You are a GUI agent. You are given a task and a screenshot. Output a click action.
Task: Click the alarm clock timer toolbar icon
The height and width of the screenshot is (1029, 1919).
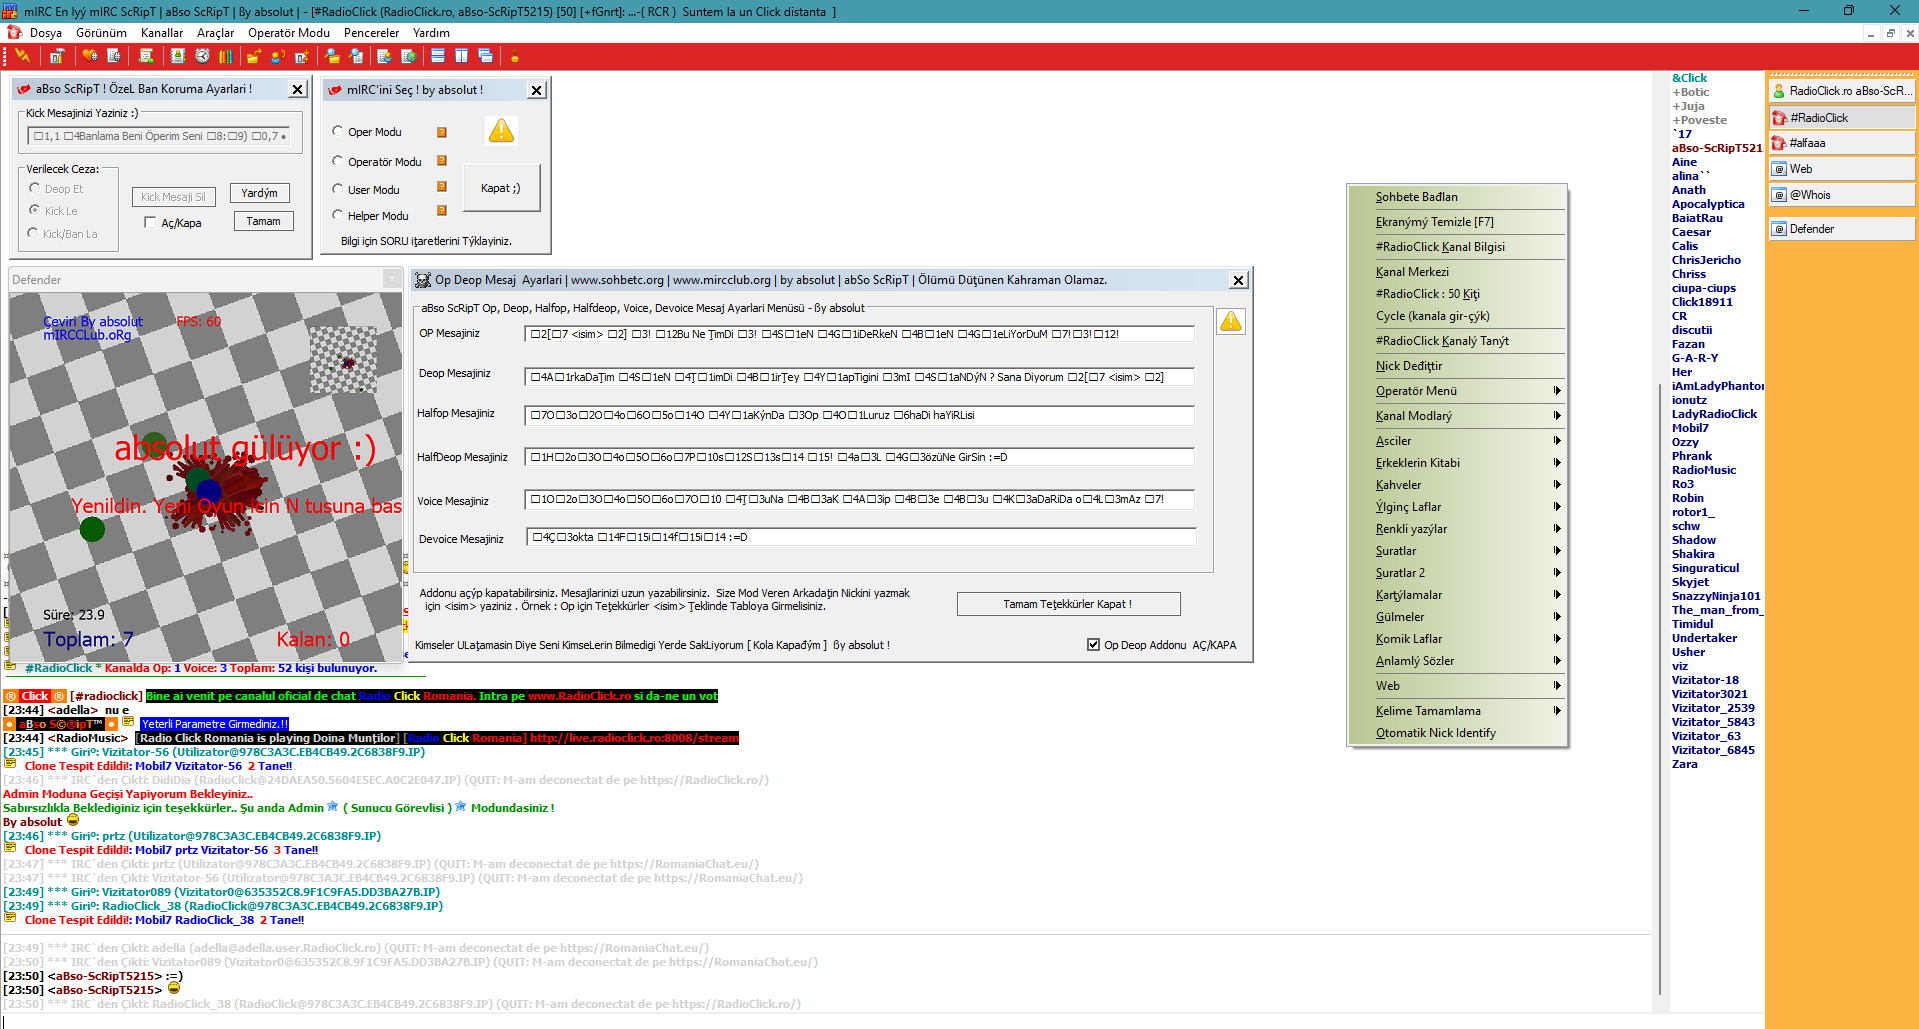pos(202,56)
